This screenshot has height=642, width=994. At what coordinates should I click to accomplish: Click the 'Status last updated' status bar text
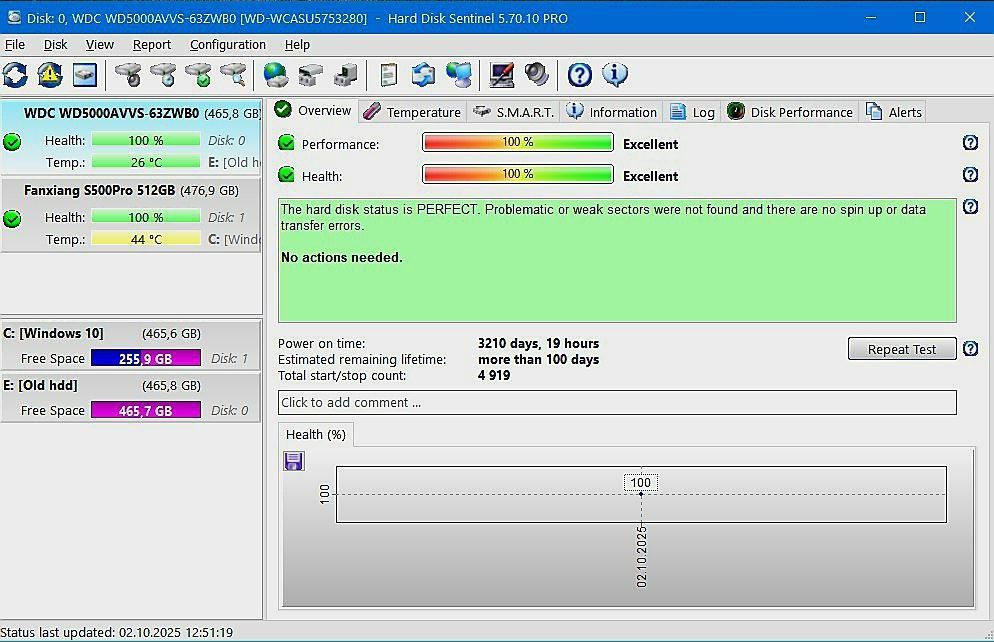coord(117,632)
